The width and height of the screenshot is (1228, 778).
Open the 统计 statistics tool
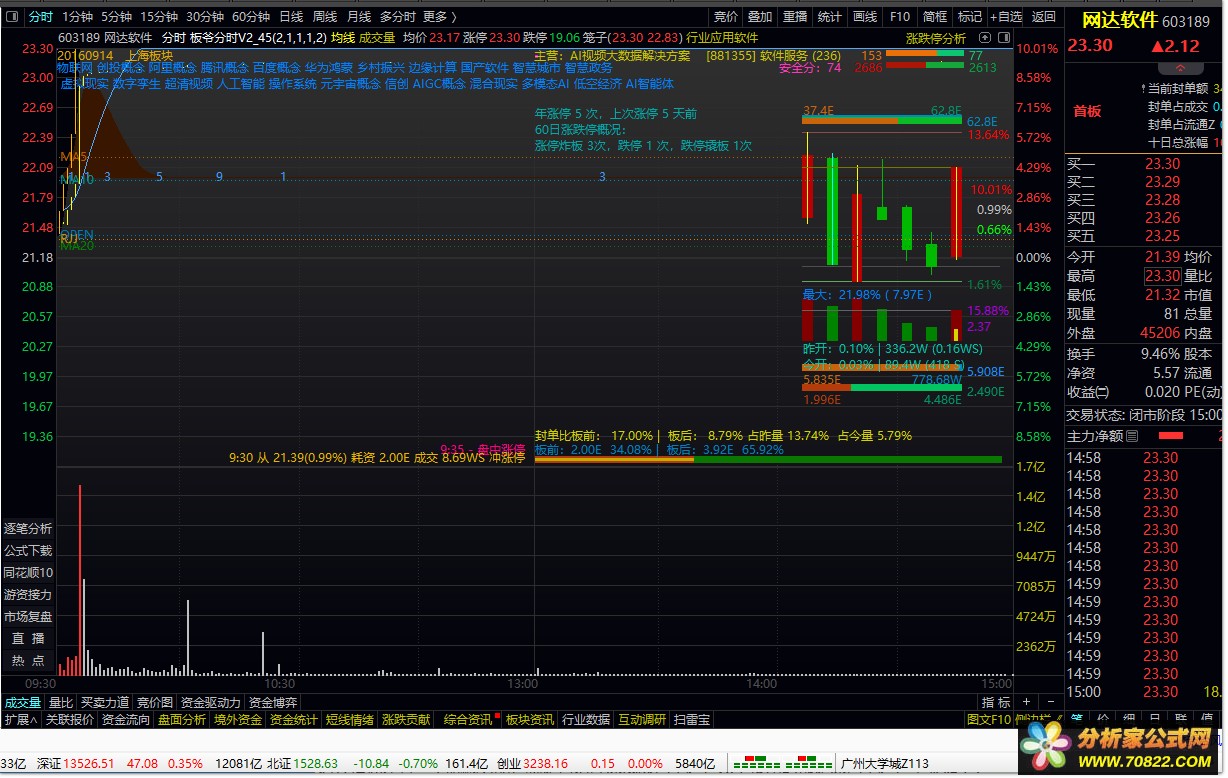[830, 16]
